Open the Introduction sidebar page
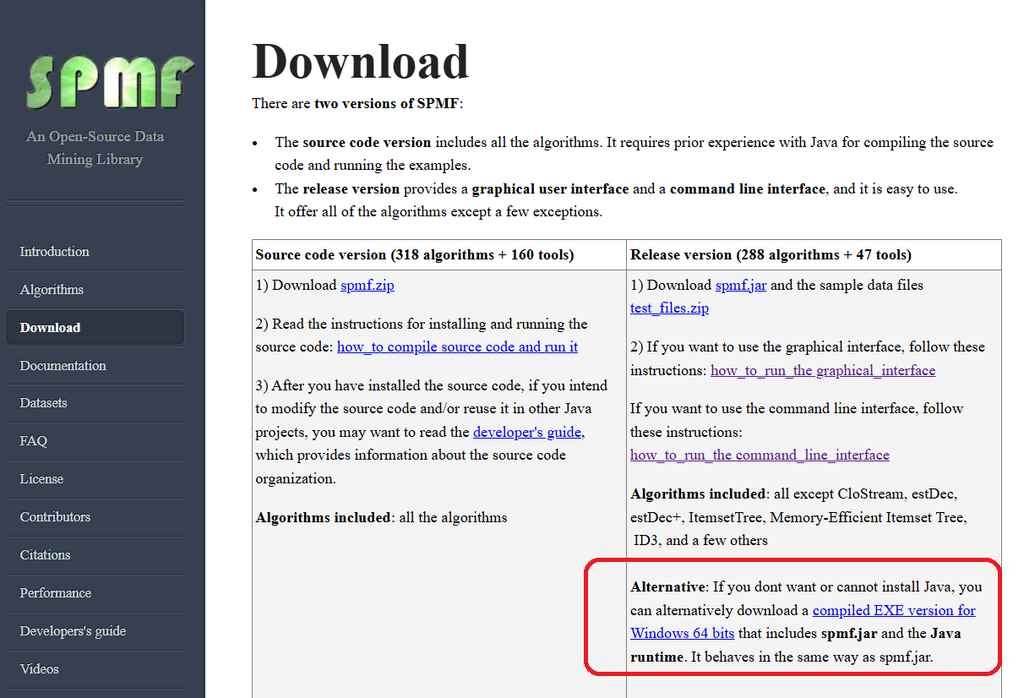The image size is (1024, 698). (x=55, y=252)
